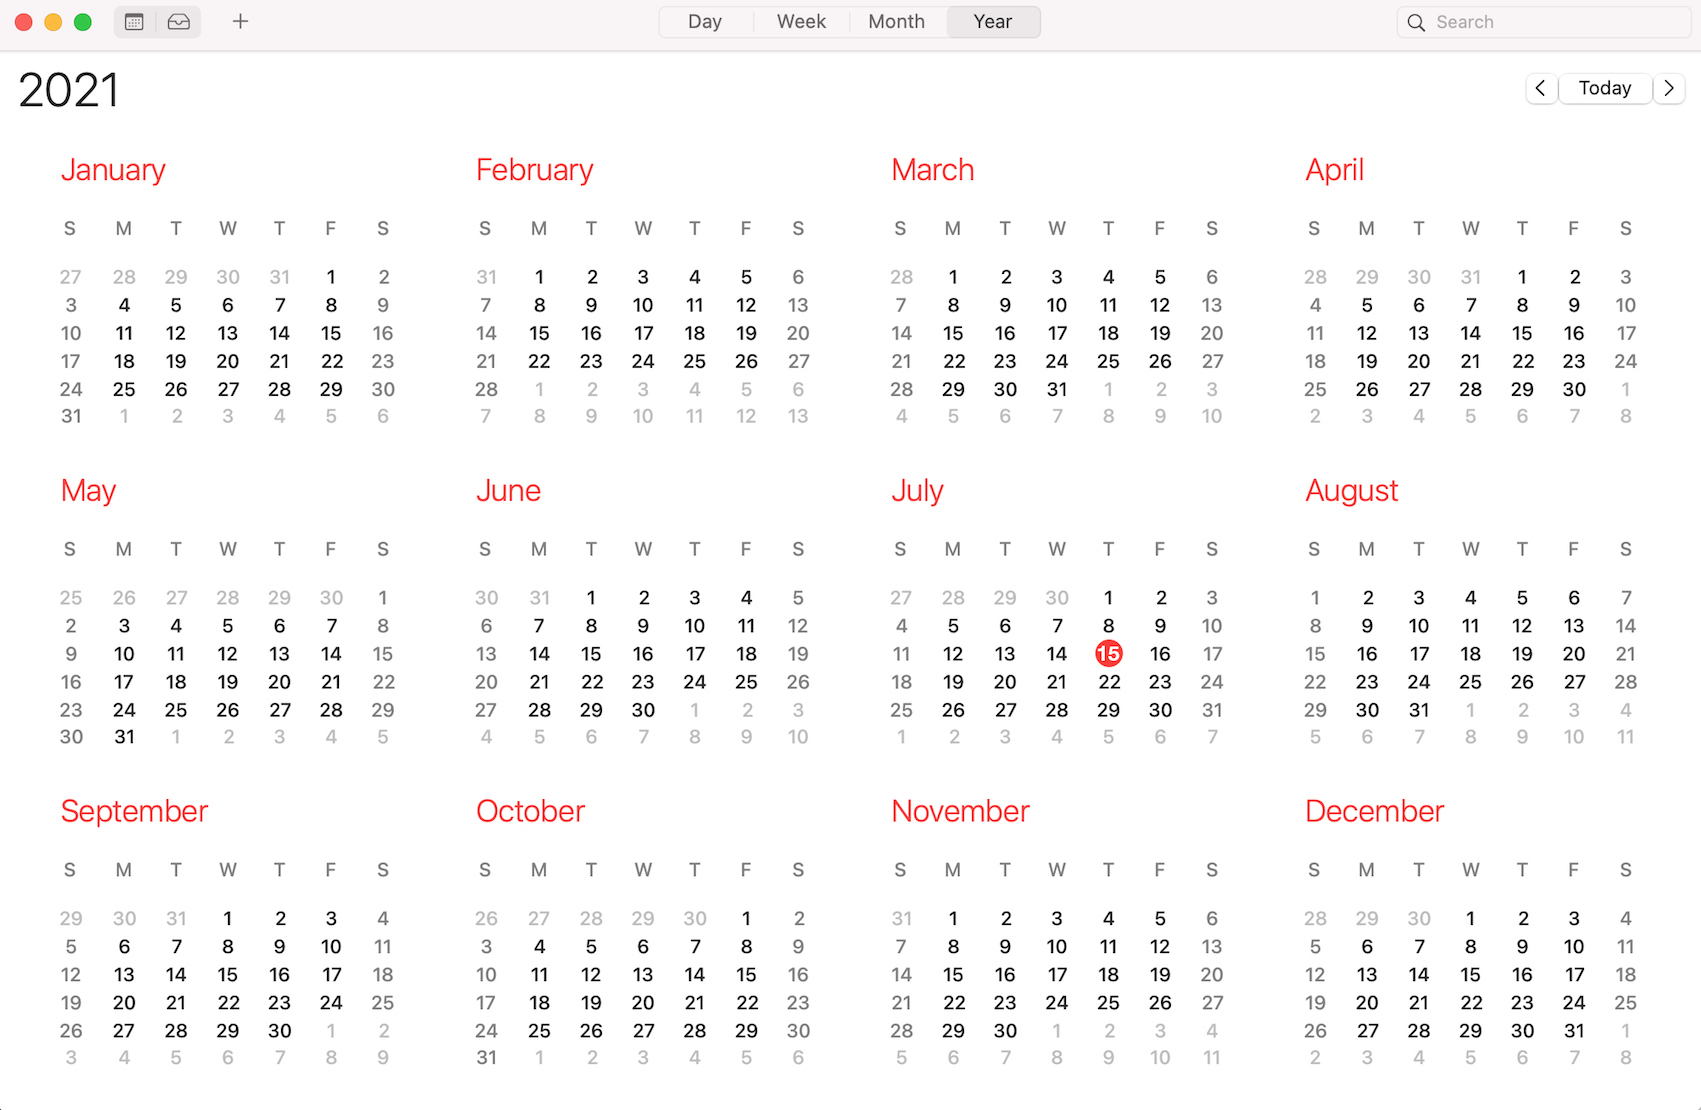Screen dimensions: 1701x1110
Task: Select December 25 in the calendar
Action: [1625, 1002]
